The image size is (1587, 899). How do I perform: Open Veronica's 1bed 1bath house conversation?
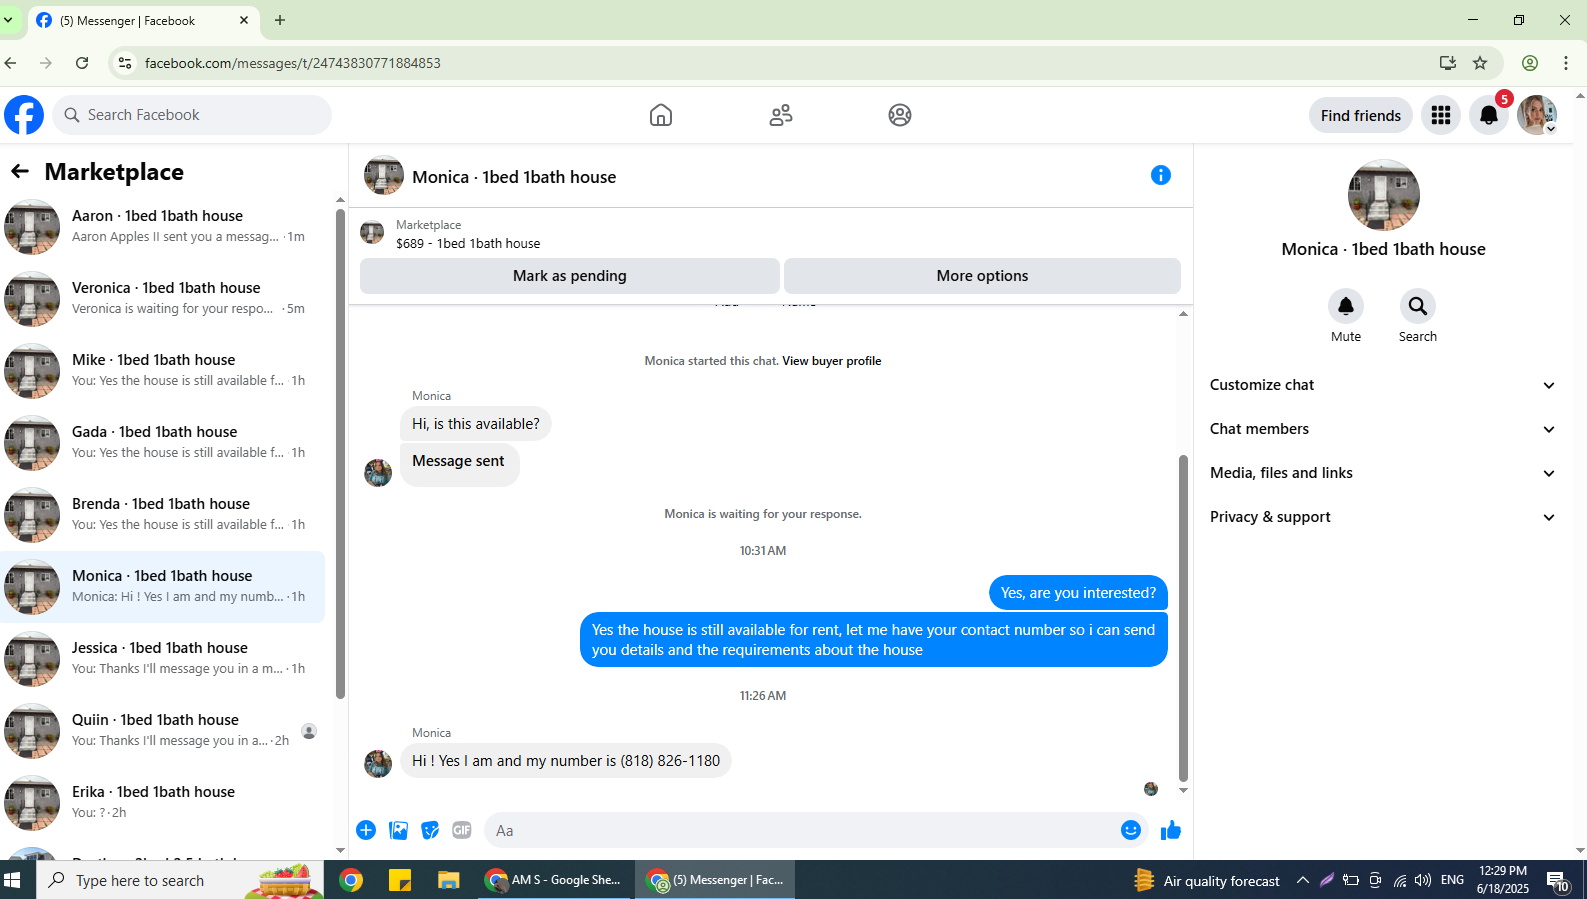[x=164, y=299]
